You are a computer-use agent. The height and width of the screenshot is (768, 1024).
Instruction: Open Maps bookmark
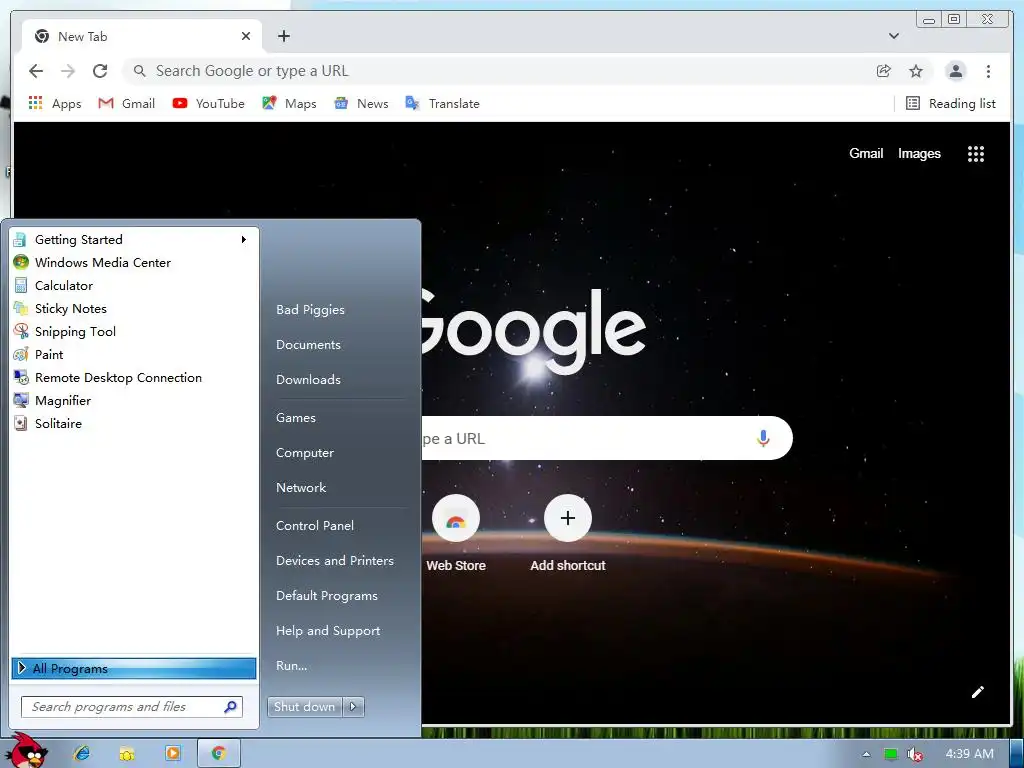(x=289, y=103)
